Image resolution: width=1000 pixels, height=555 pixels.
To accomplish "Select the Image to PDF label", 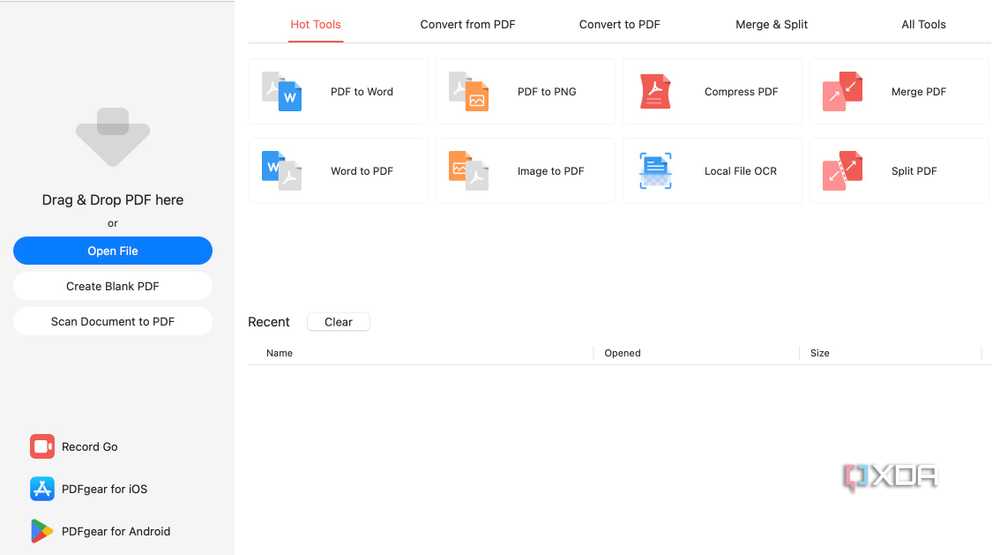I will point(550,171).
